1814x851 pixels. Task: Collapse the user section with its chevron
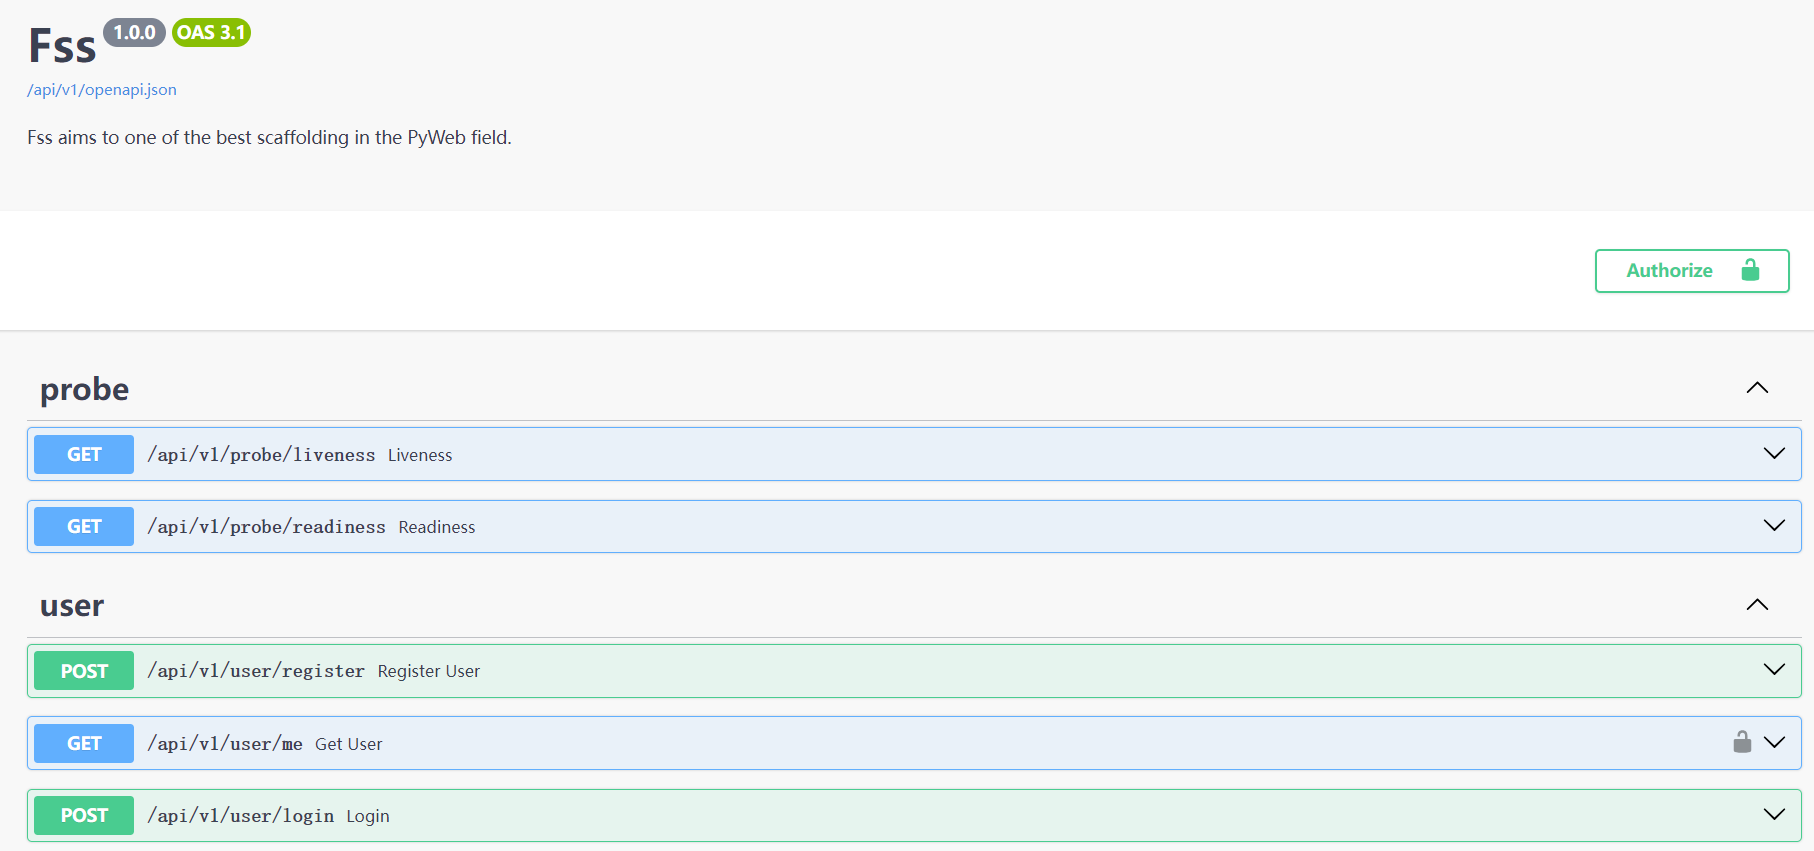tap(1757, 605)
